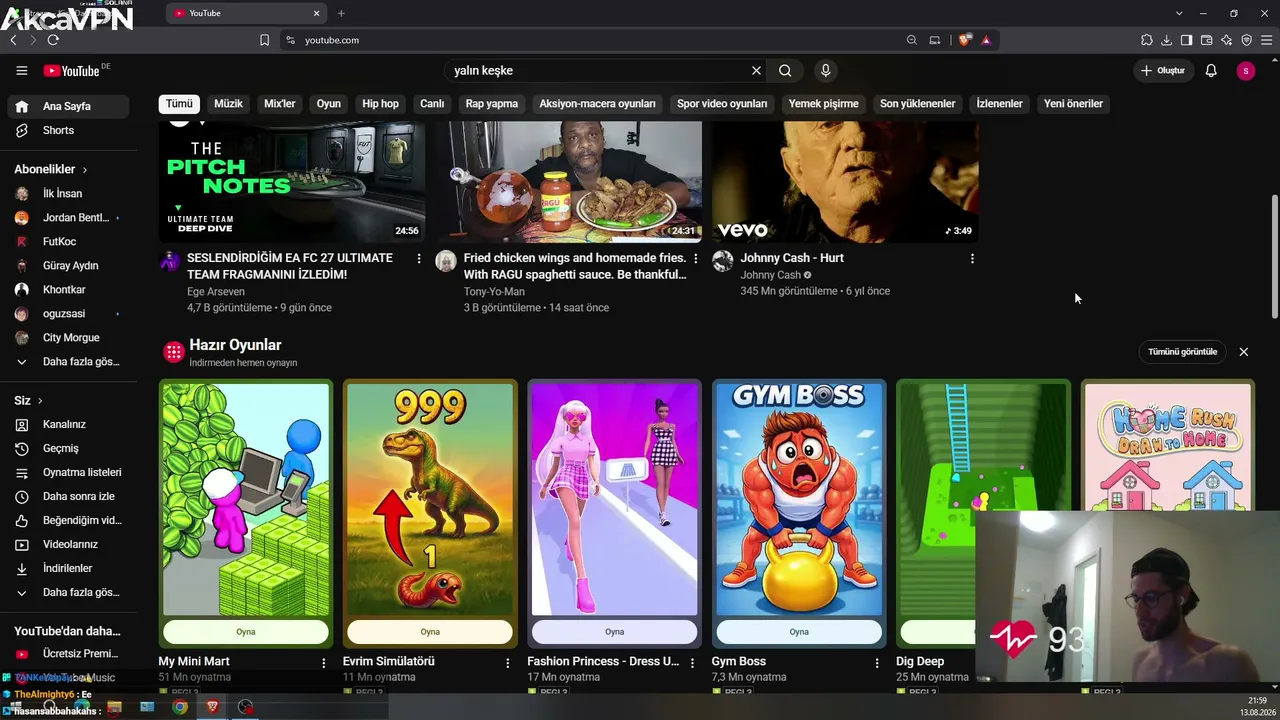Go to the YouTube logo home link
Screen dimensions: 1280x720
tap(71, 71)
